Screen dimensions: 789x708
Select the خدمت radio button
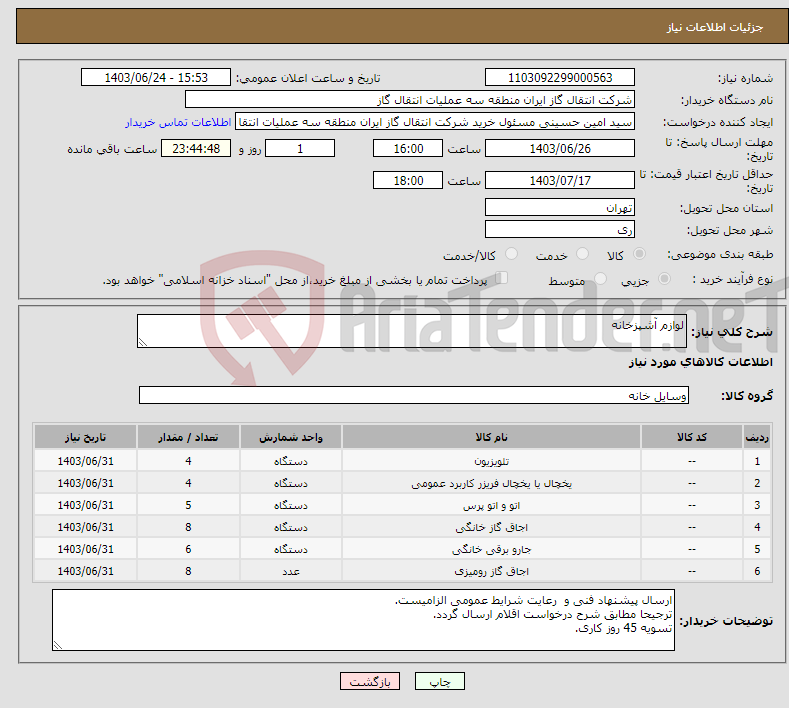pyautogui.click(x=582, y=254)
